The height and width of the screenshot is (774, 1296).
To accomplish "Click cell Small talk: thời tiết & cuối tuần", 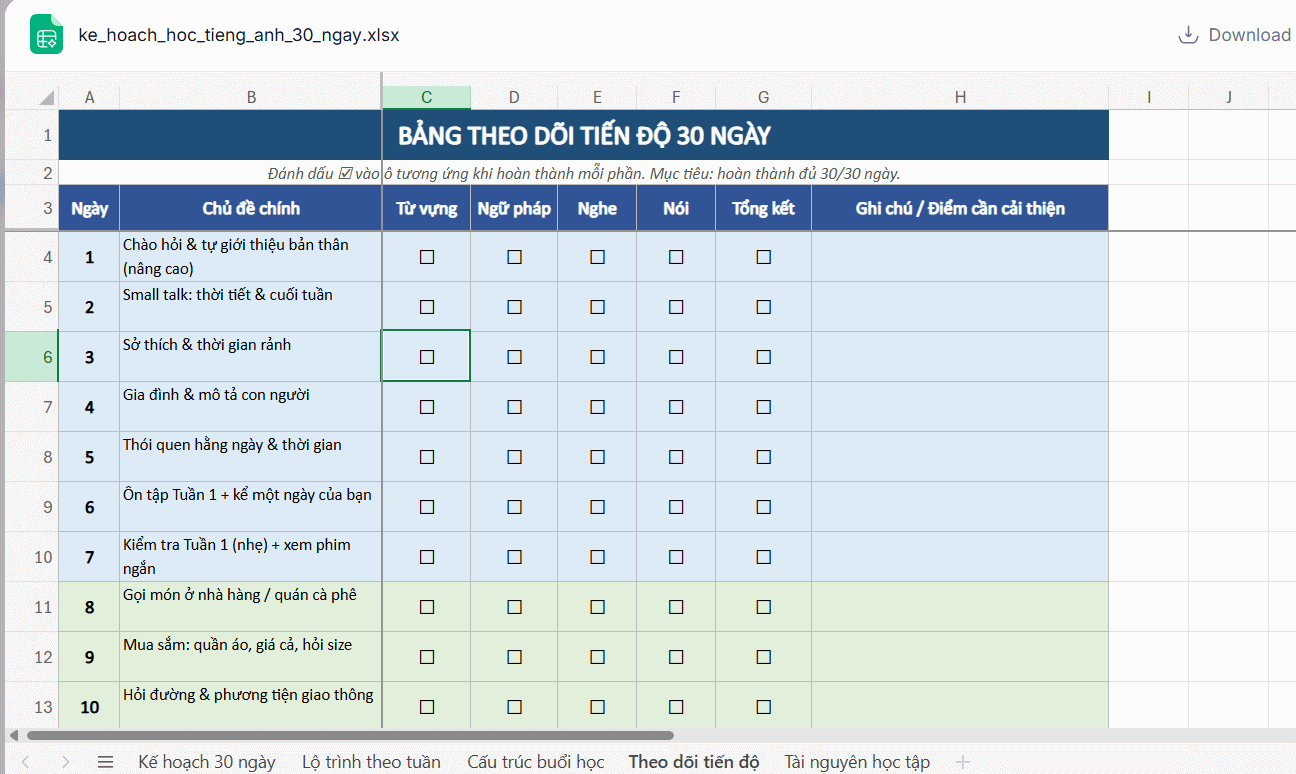I will pos(251,307).
